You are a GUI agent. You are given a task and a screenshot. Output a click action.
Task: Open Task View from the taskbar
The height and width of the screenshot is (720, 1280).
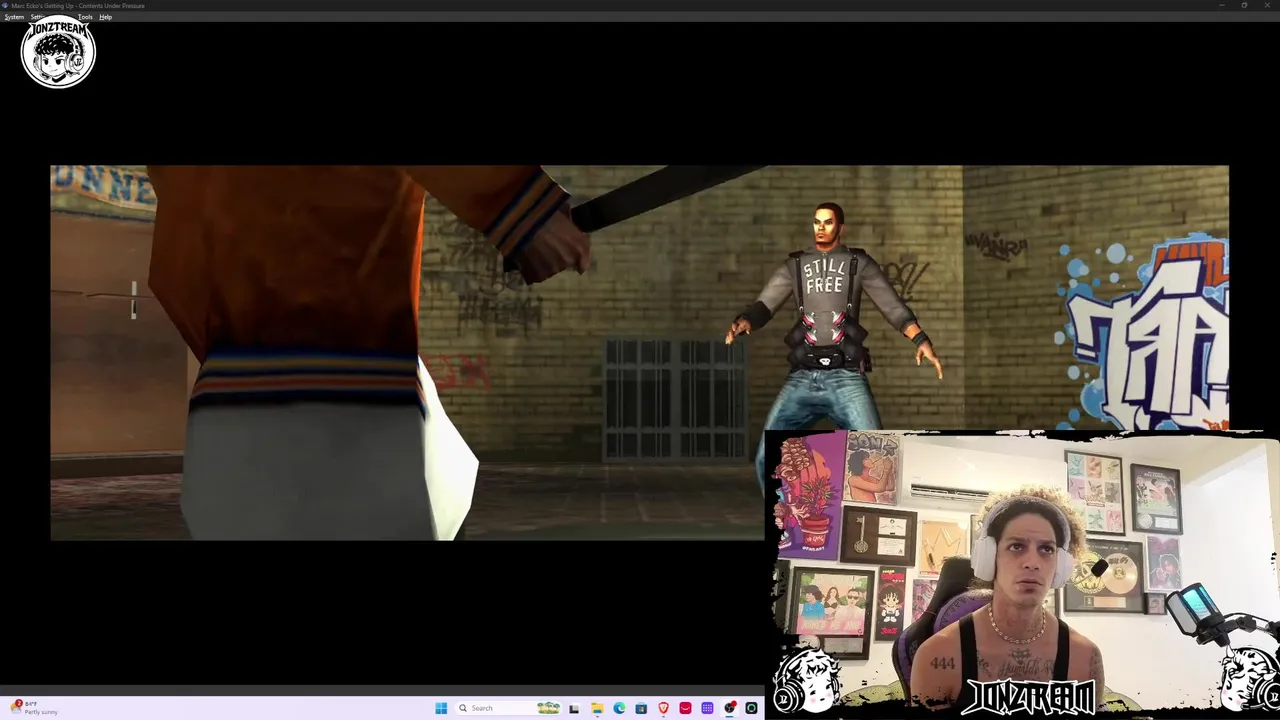coord(575,708)
